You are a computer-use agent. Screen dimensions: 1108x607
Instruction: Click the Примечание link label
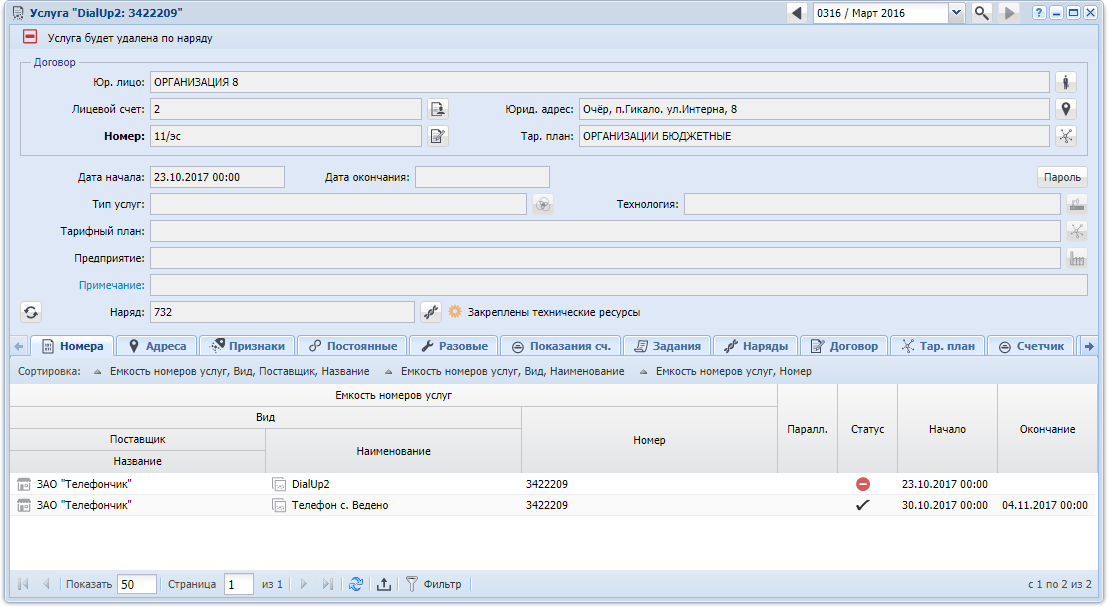(112, 285)
